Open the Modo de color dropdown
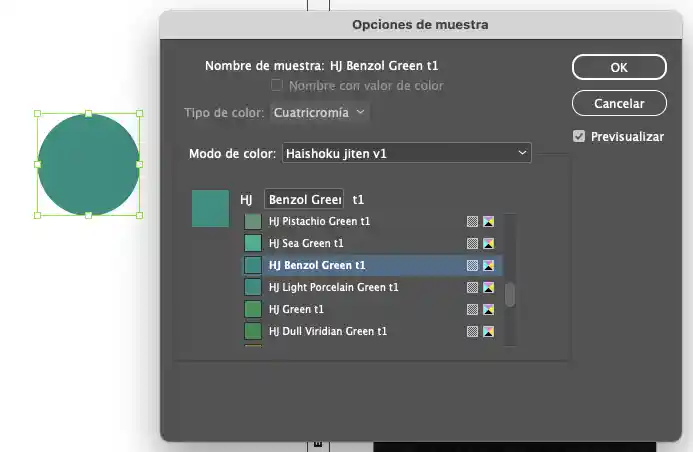This screenshot has width=693, height=452. (407, 153)
